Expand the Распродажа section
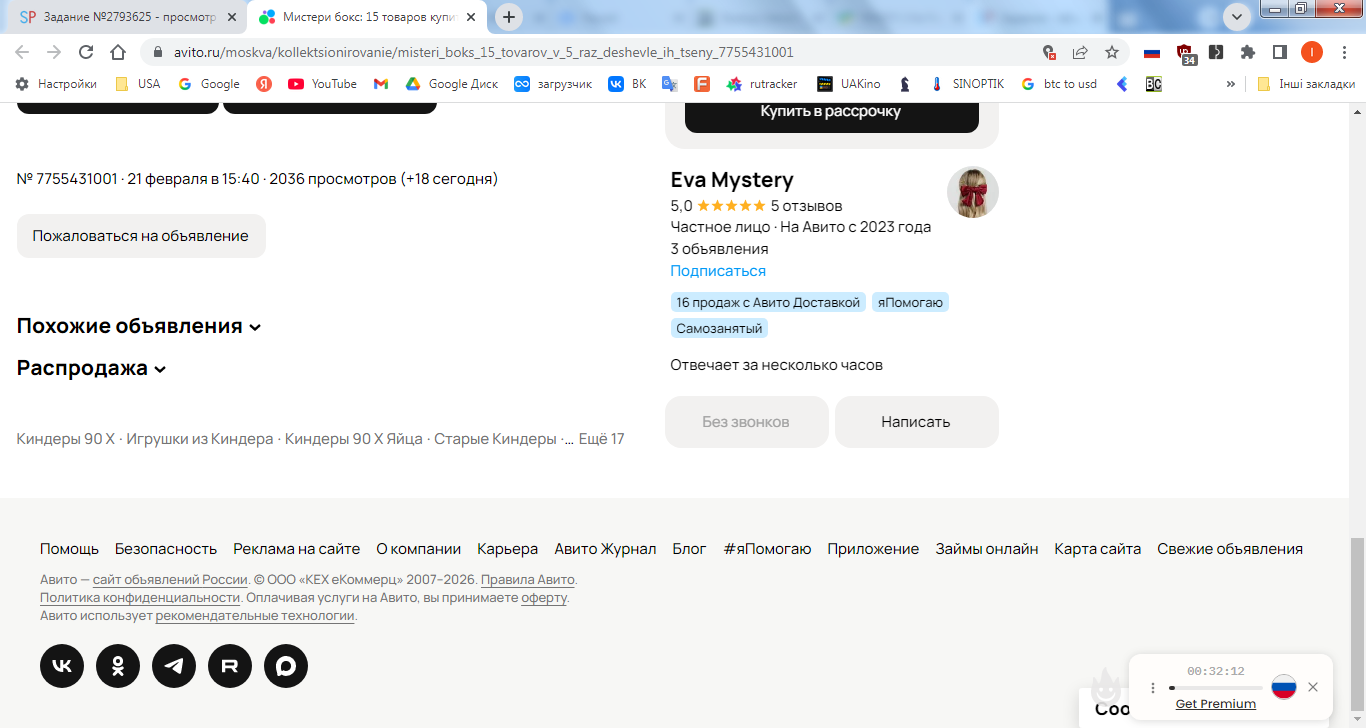The image size is (1366, 728). click(92, 368)
